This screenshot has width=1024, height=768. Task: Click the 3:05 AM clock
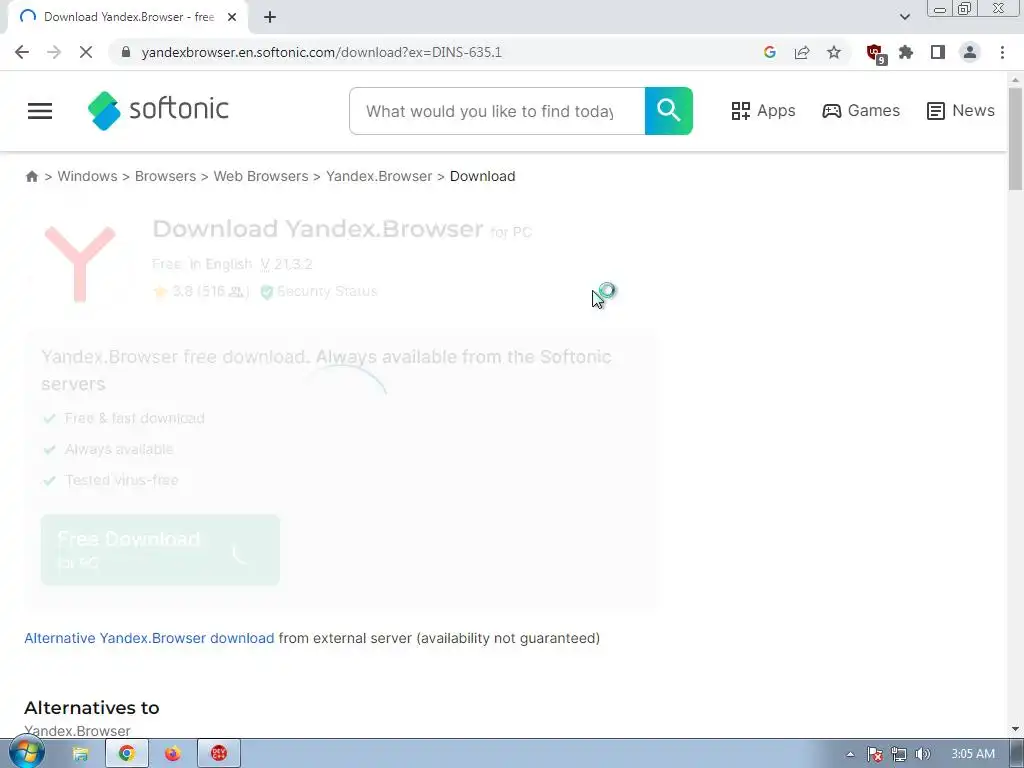pyautogui.click(x=973, y=754)
